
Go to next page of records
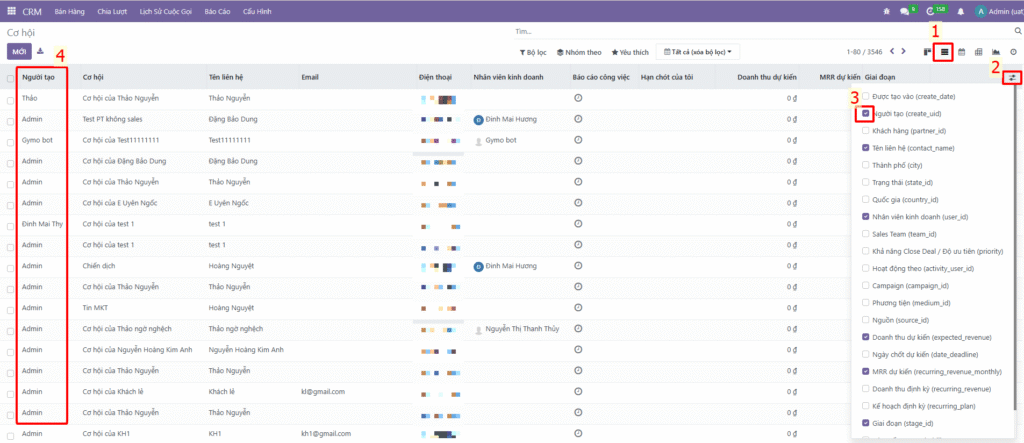pos(903,51)
